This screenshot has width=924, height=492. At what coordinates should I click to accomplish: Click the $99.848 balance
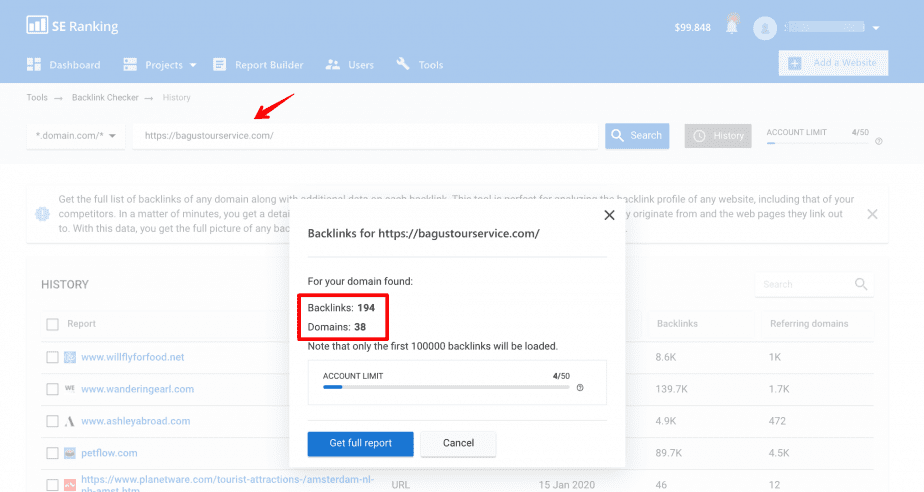(x=692, y=27)
